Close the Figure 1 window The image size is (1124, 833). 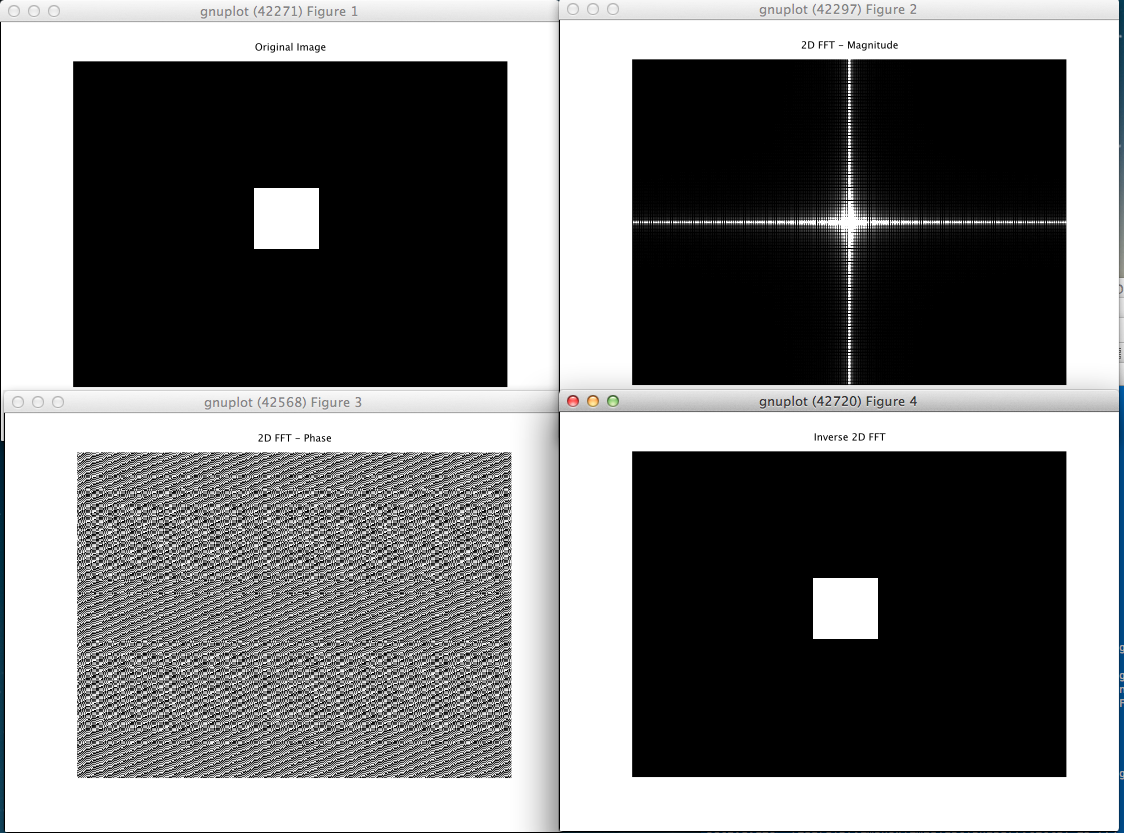[x=14, y=11]
